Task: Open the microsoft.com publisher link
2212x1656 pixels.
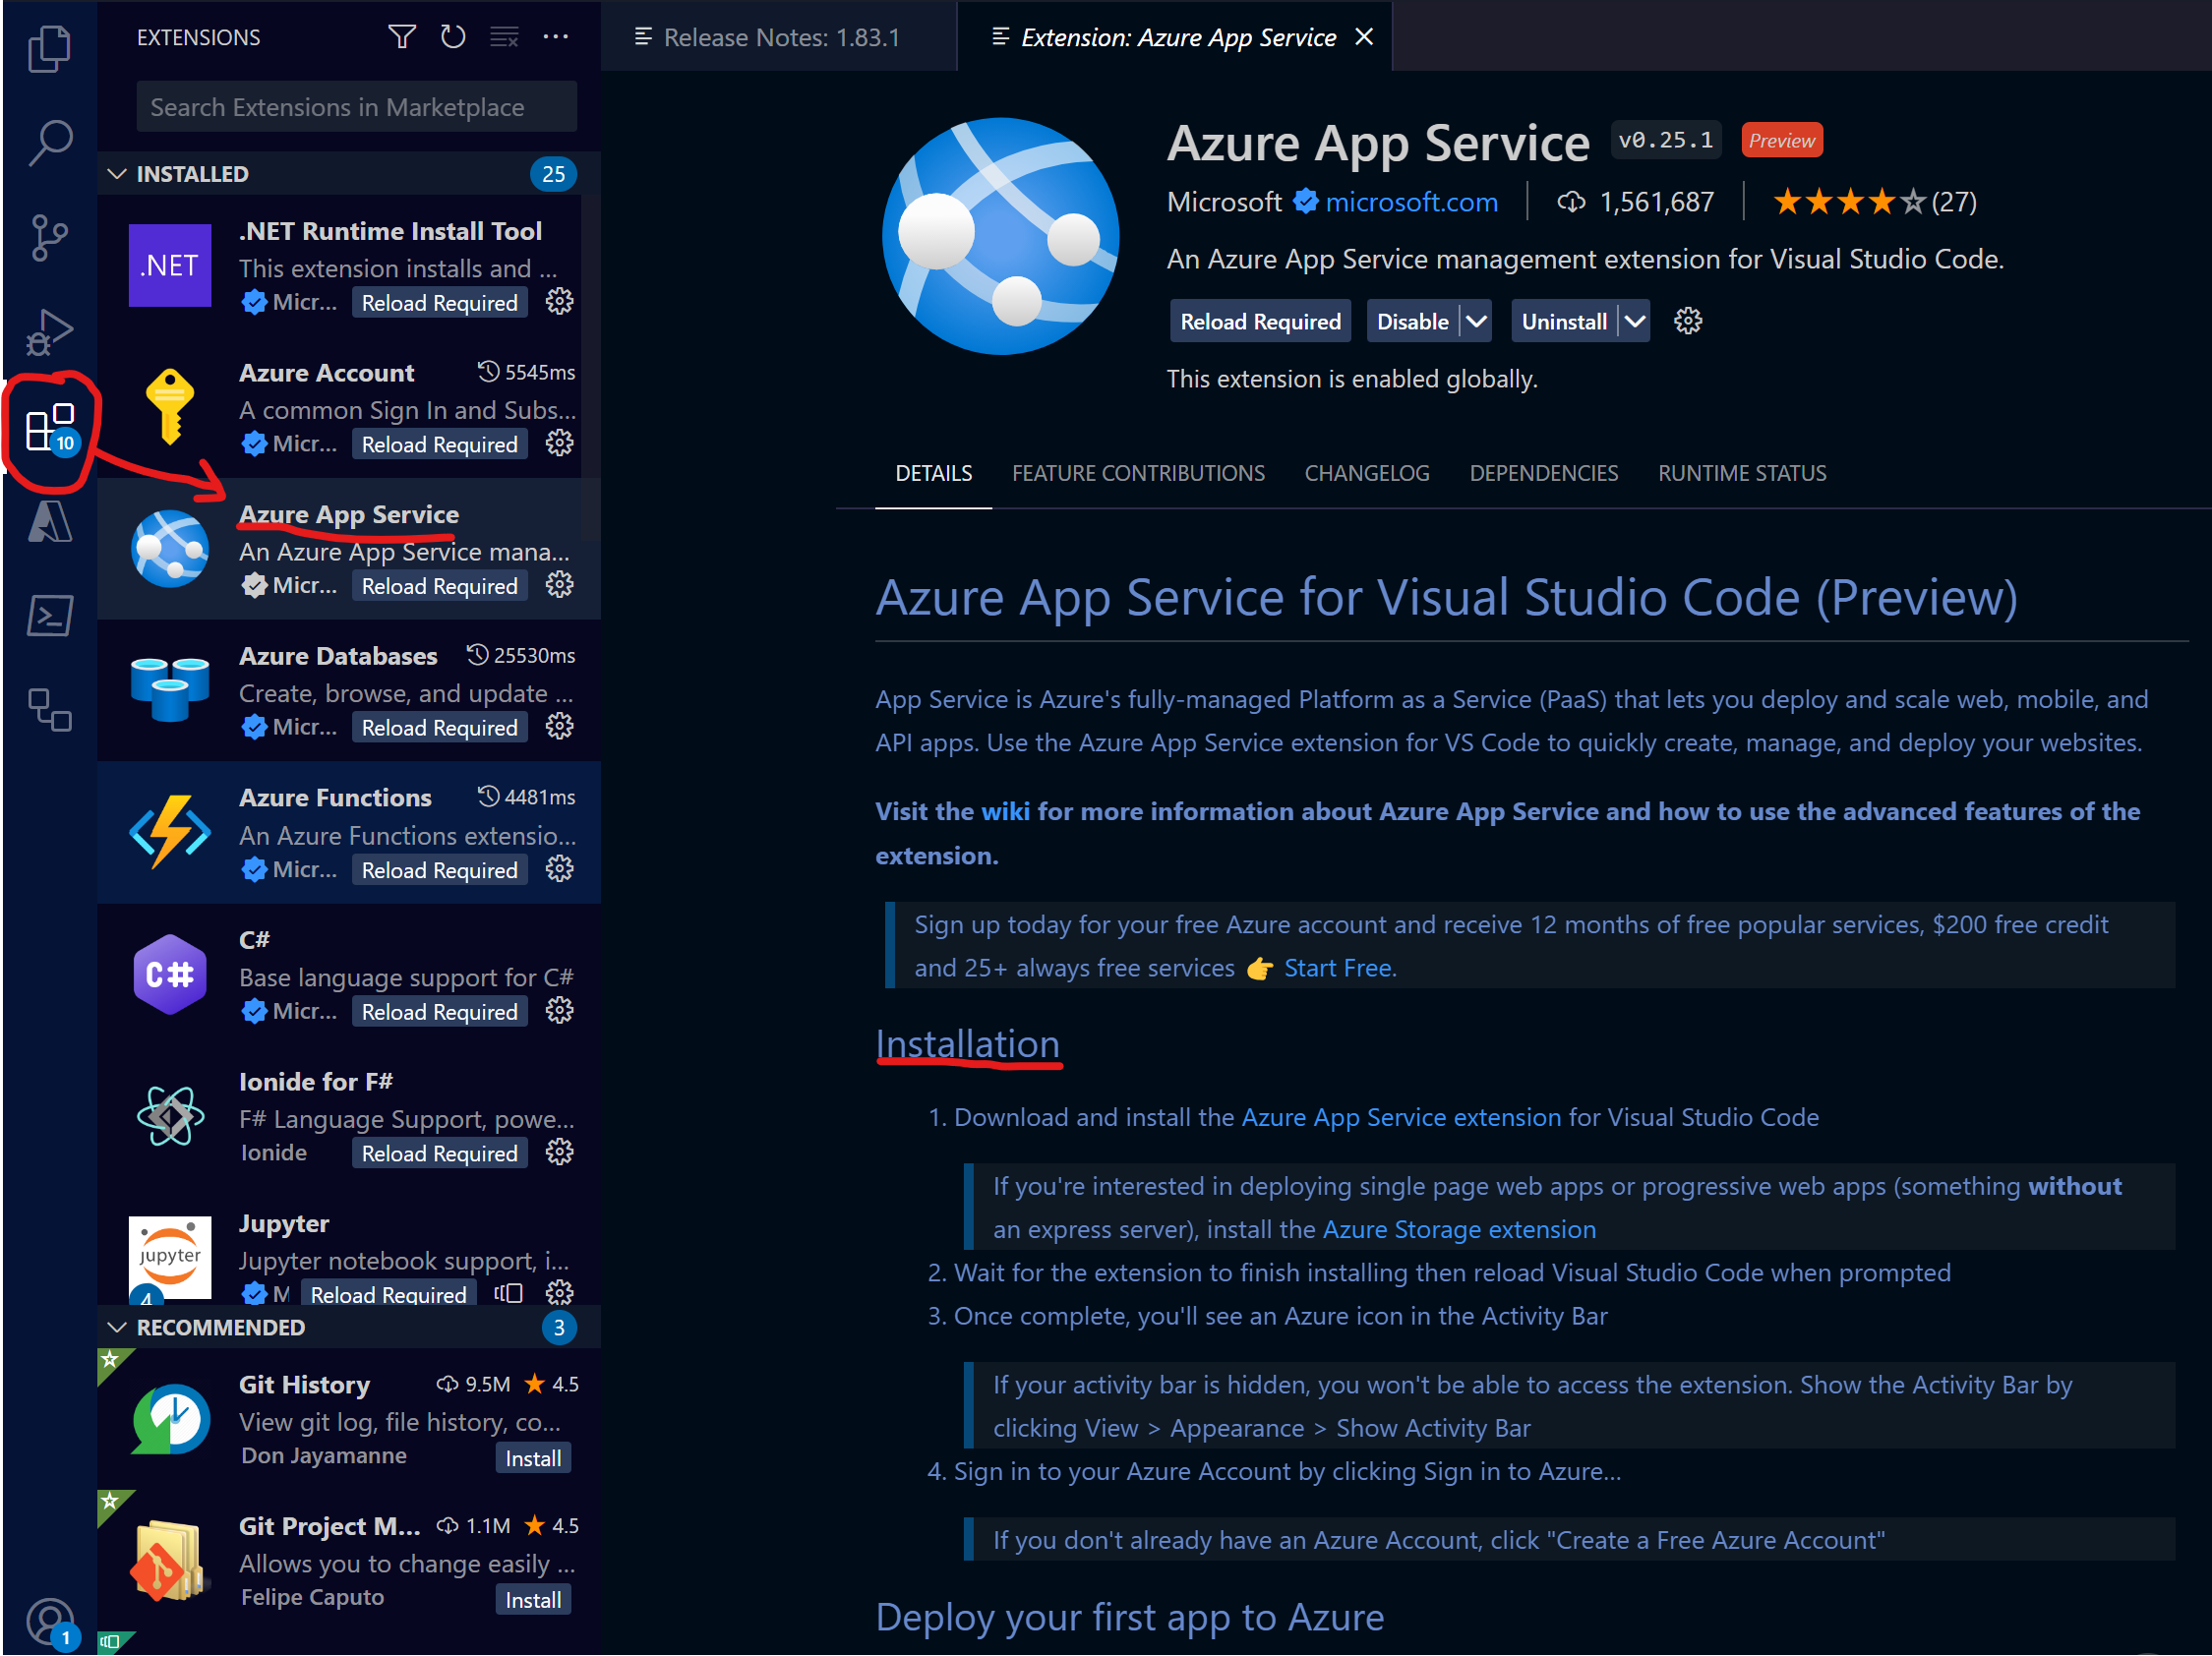Action: (1411, 201)
